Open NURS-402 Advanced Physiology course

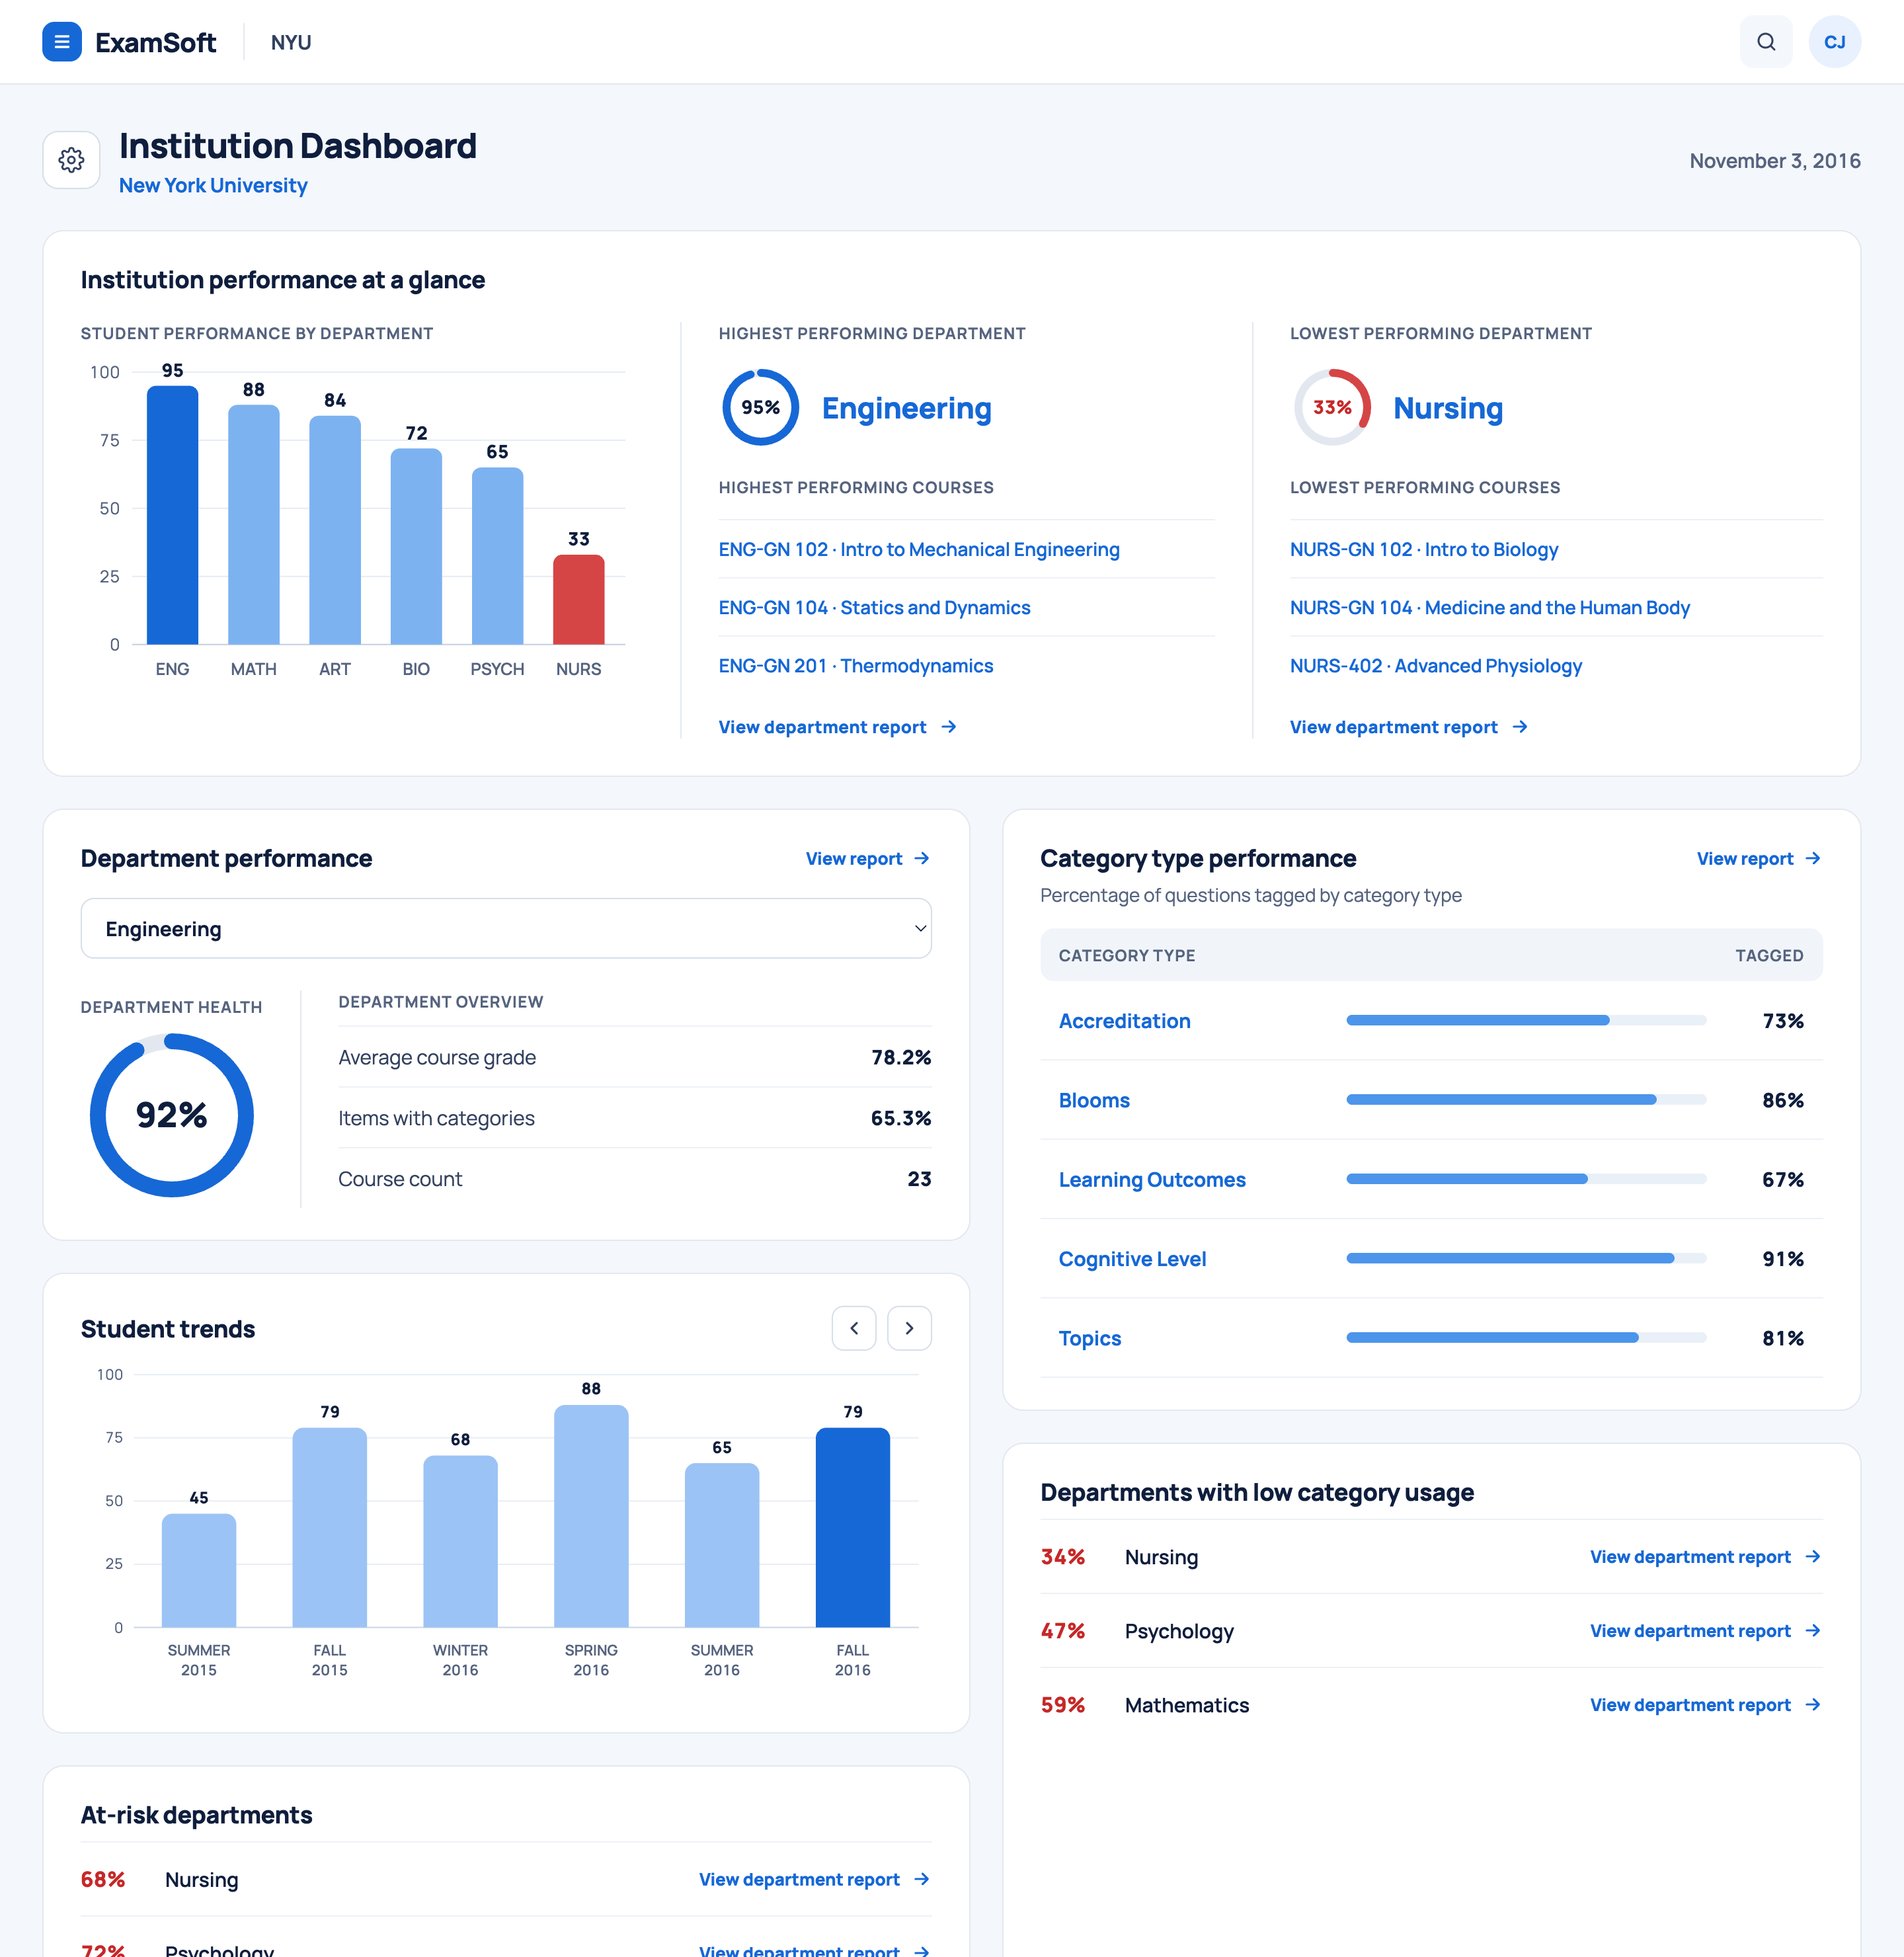(1436, 666)
